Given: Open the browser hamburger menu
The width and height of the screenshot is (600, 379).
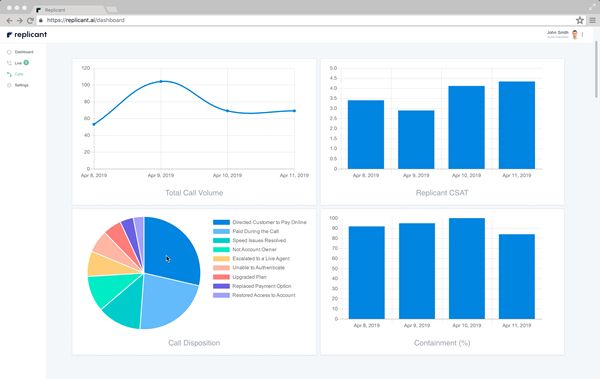Looking at the screenshot, I should (592, 20).
